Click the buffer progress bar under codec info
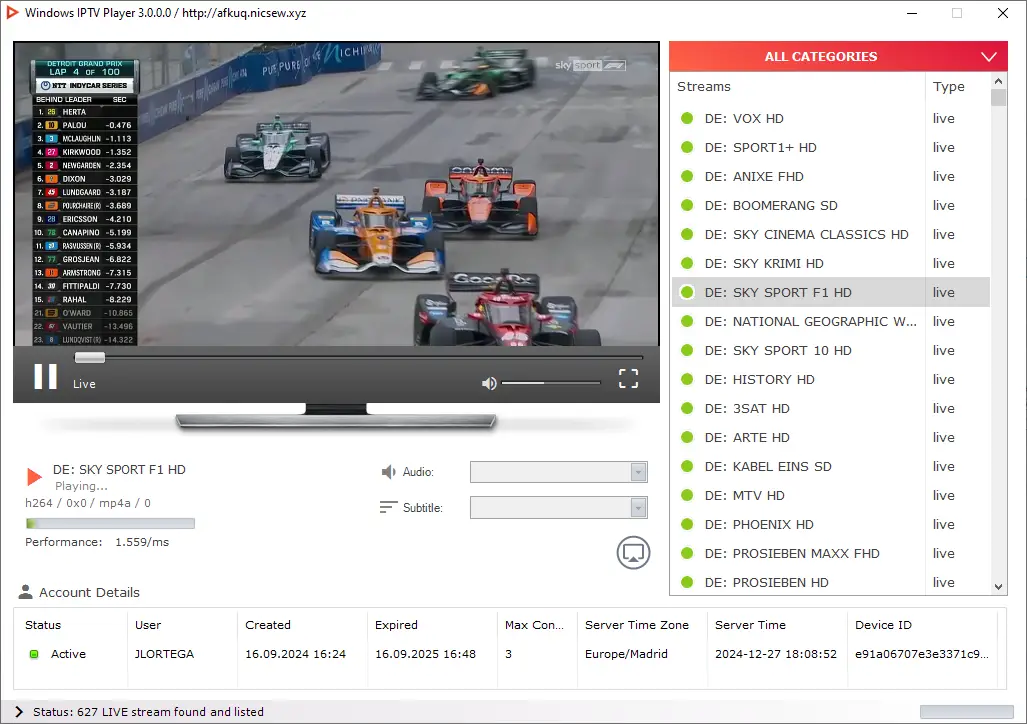 click(110, 524)
